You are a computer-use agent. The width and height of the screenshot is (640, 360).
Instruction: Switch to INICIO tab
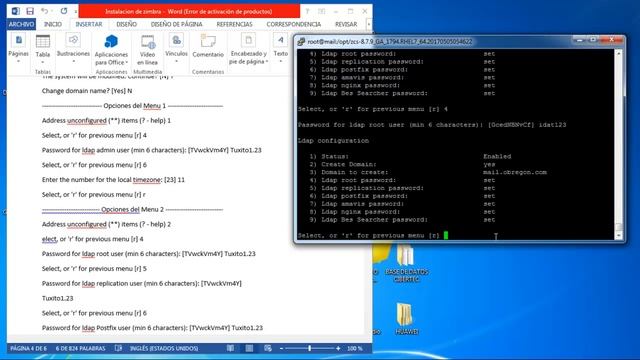point(53,24)
